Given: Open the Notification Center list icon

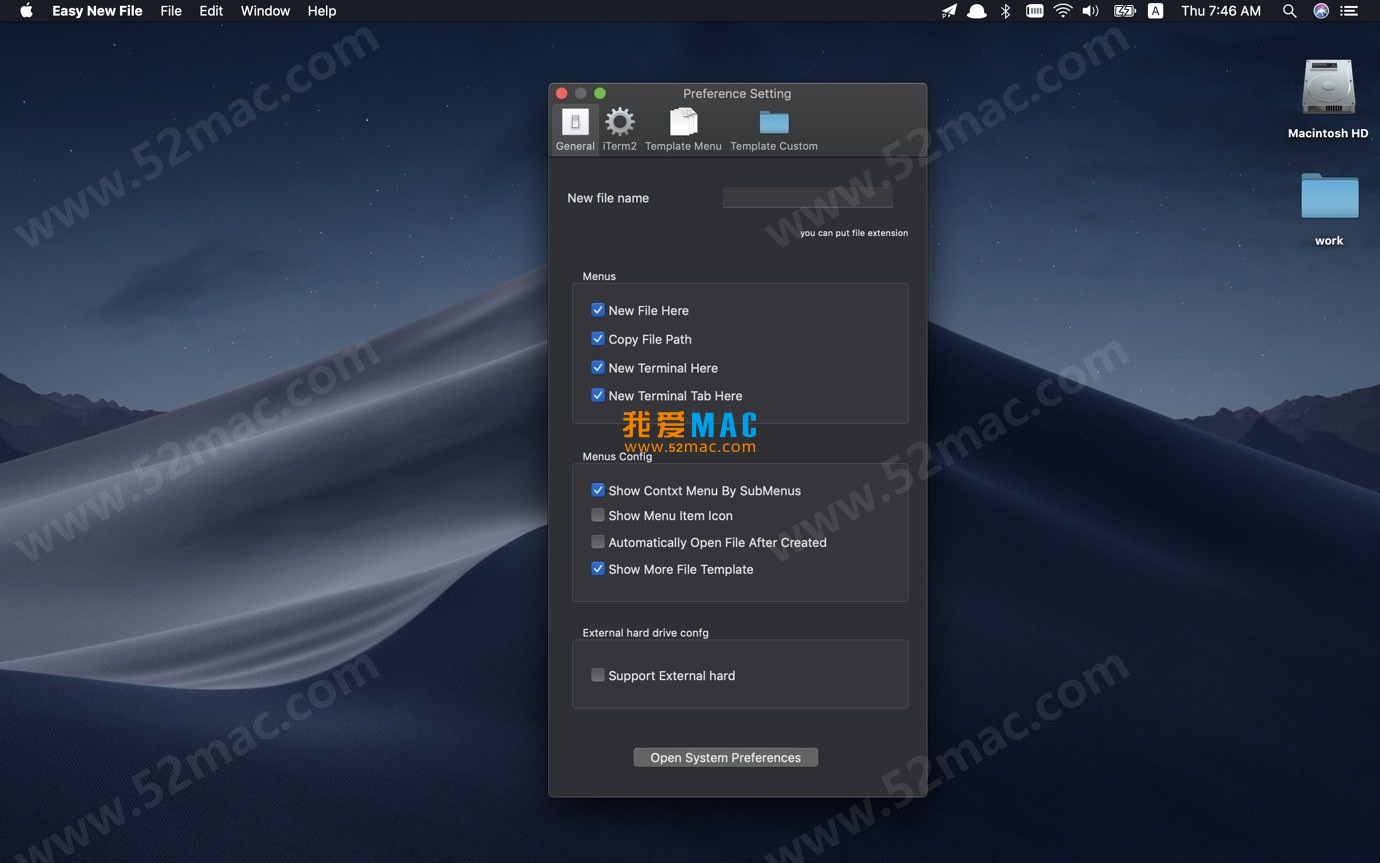Looking at the screenshot, I should [1349, 11].
